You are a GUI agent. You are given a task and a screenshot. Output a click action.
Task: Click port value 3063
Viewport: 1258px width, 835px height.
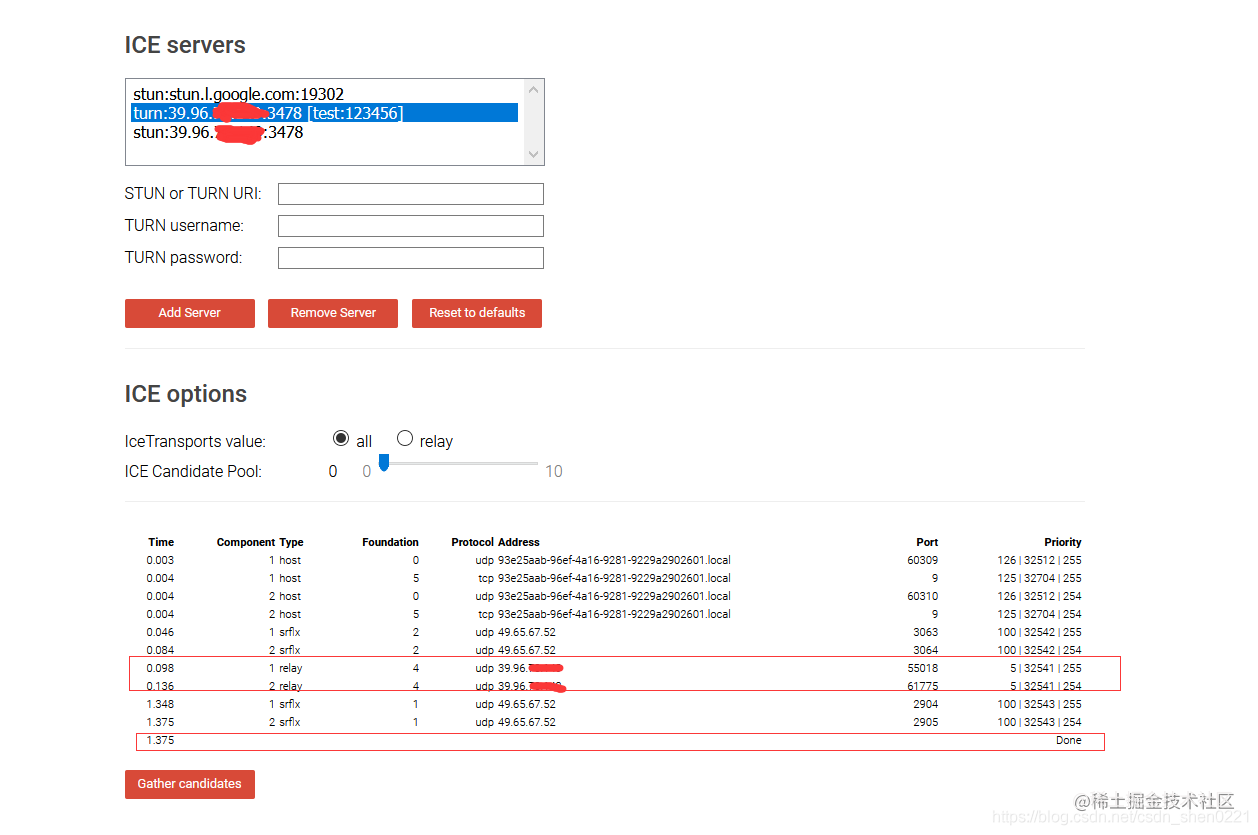(x=926, y=632)
